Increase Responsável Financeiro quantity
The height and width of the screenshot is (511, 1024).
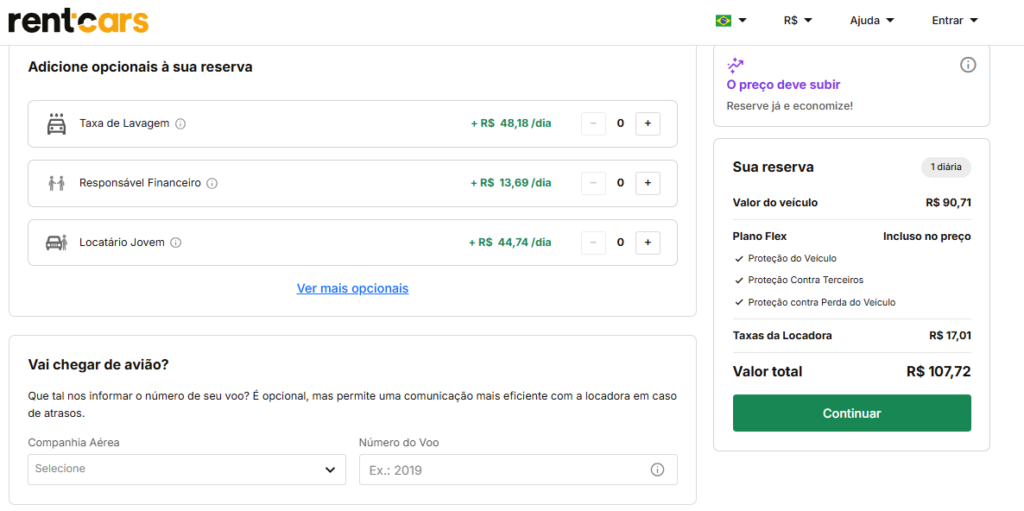tap(648, 183)
